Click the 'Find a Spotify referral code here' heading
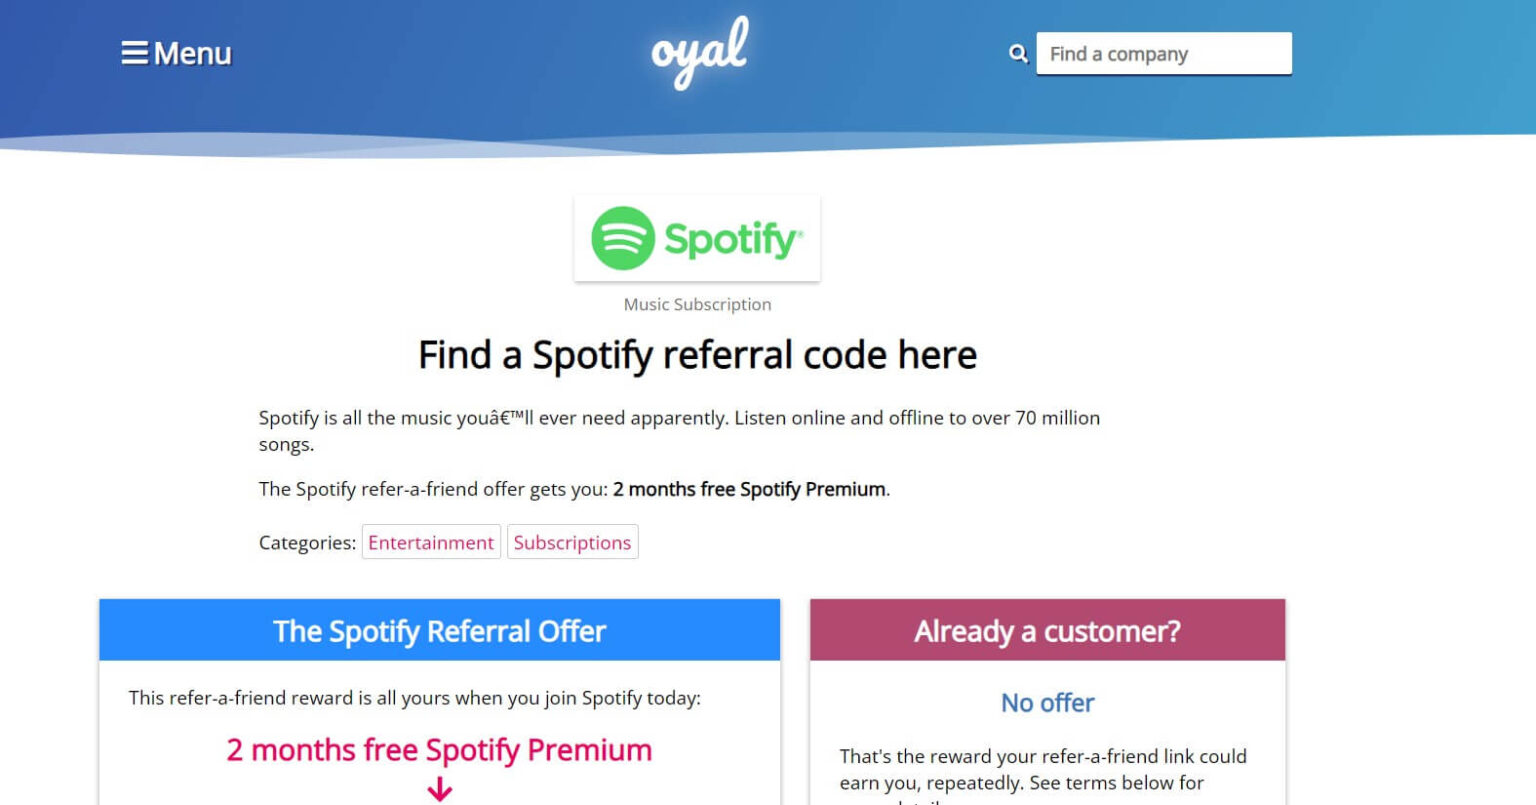Viewport: 1536px width, 805px height. [697, 355]
